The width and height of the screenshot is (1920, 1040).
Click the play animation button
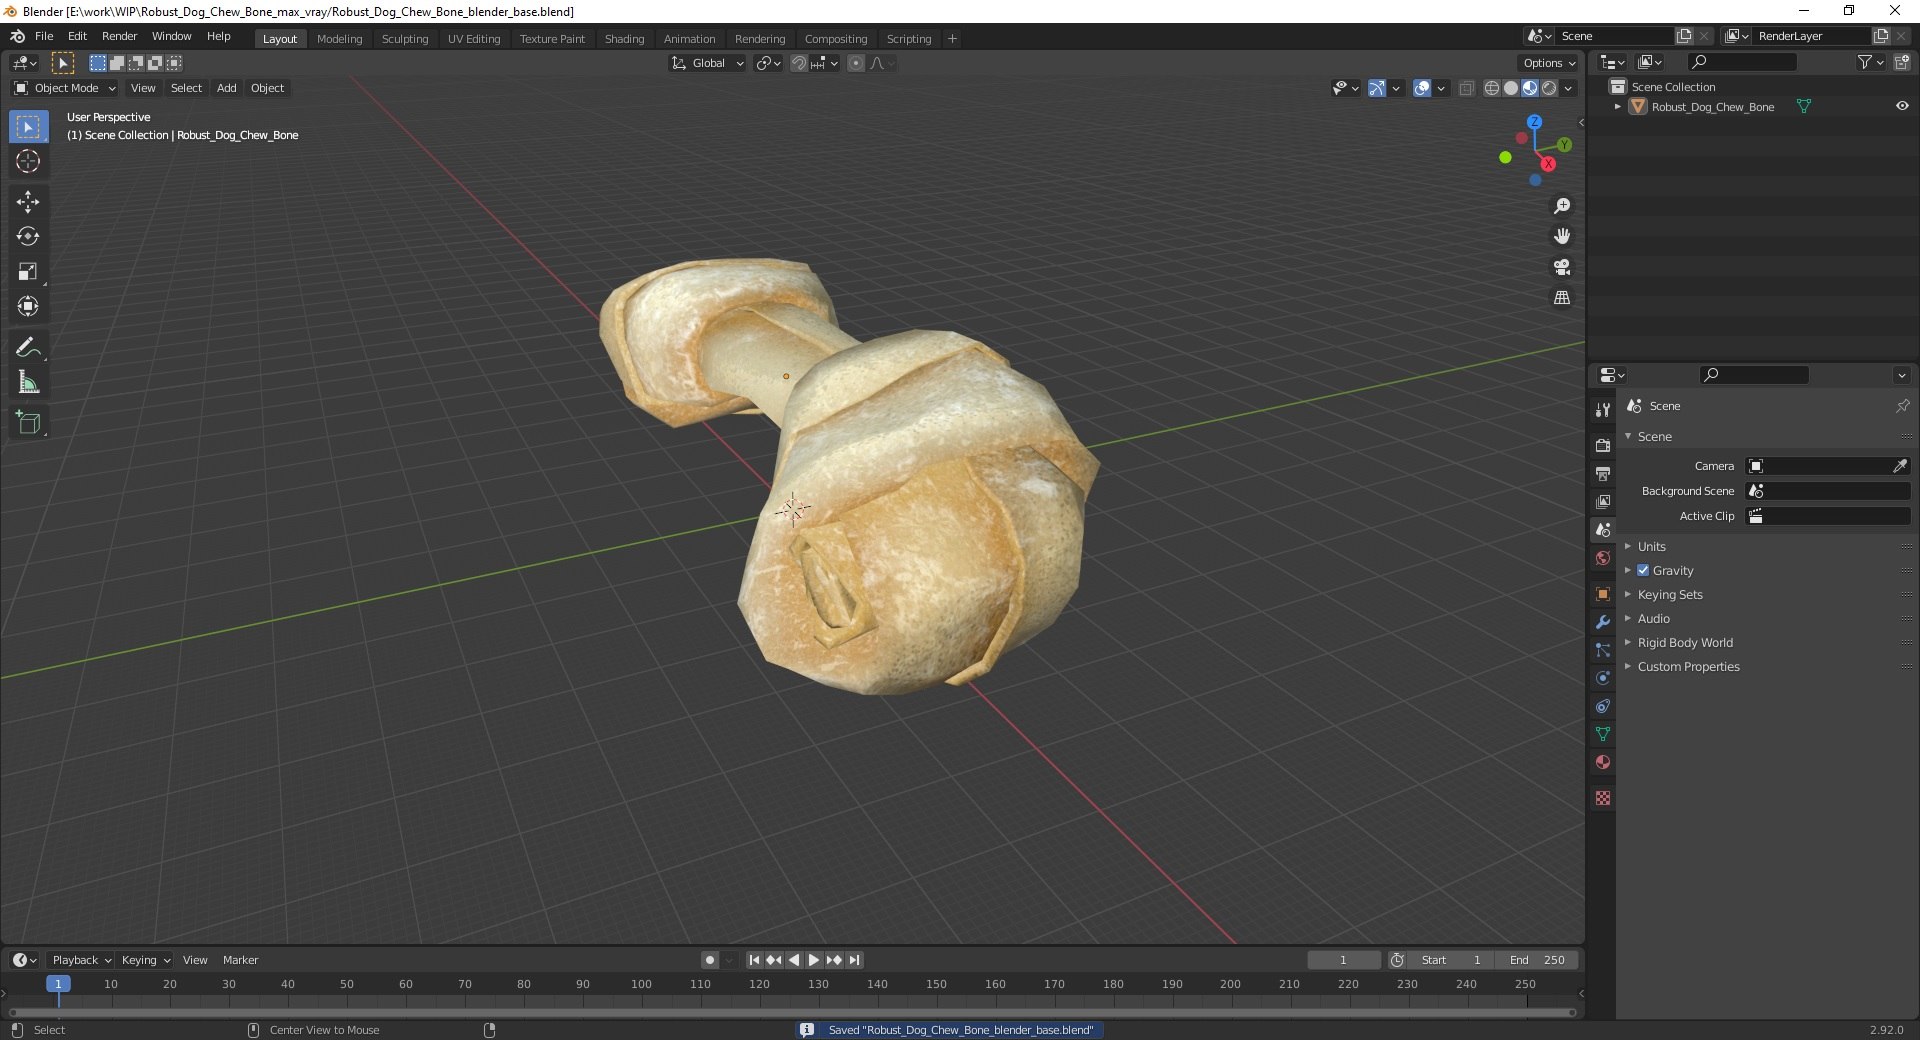pos(814,960)
